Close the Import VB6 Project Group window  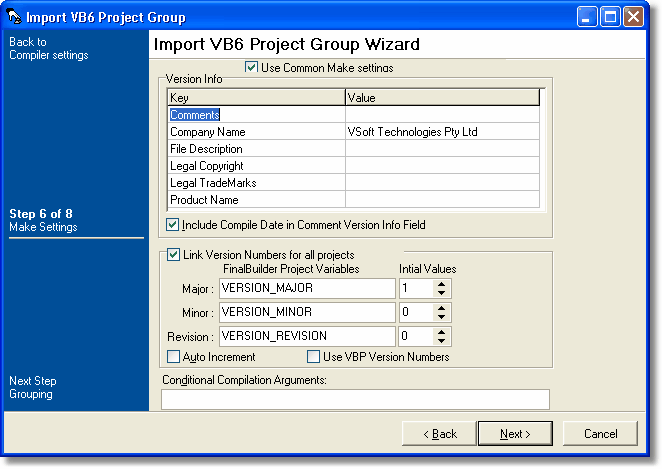(633, 17)
